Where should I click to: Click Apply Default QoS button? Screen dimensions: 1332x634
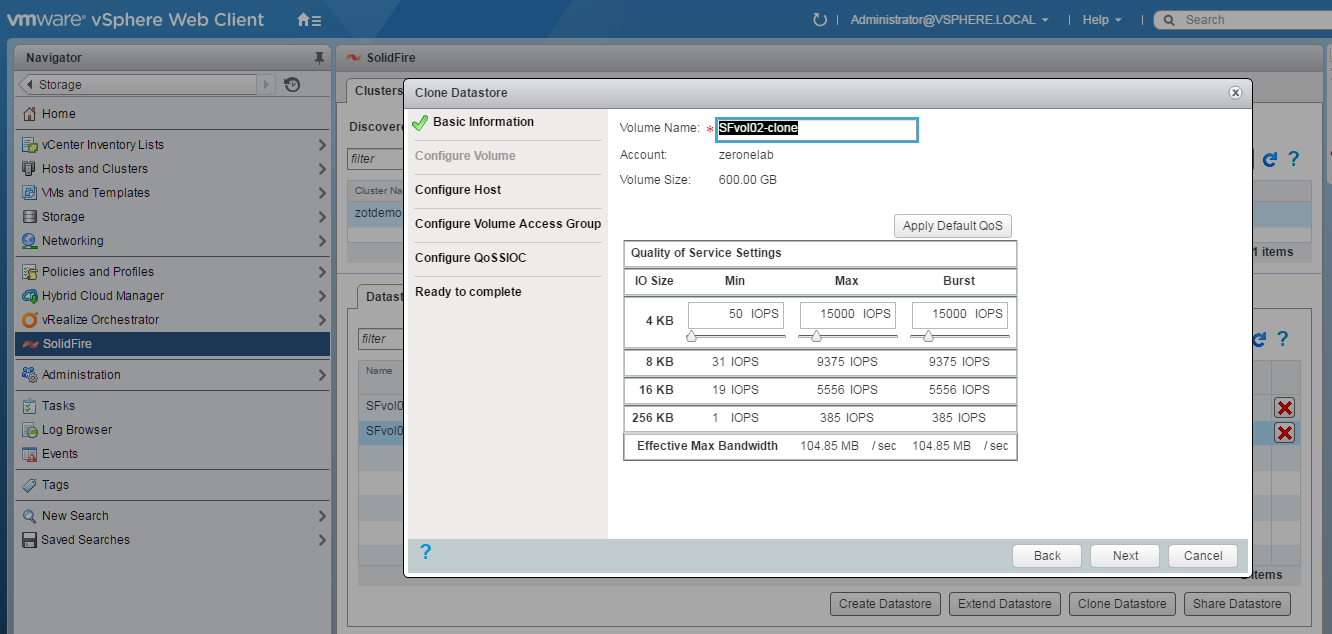(x=953, y=226)
